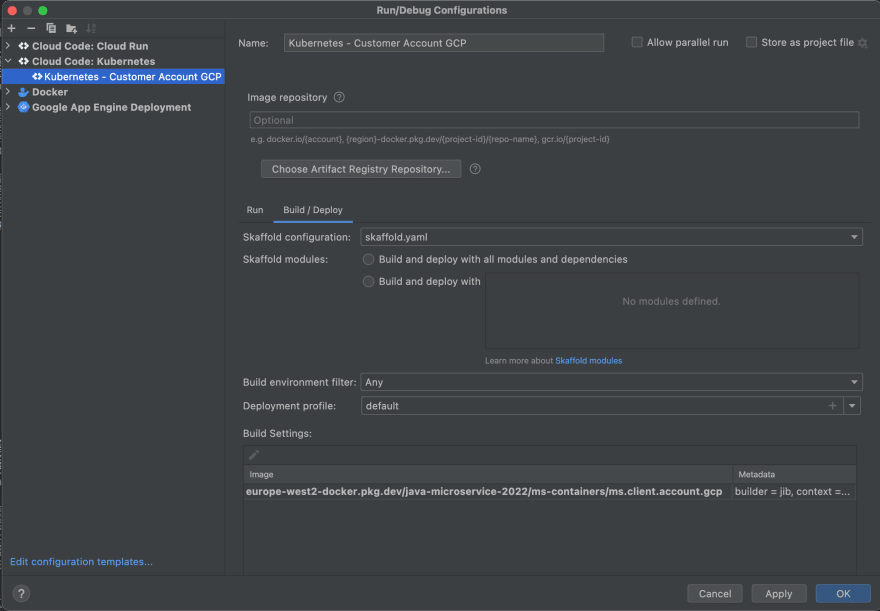Select Build and deploy with specific modules

[368, 282]
